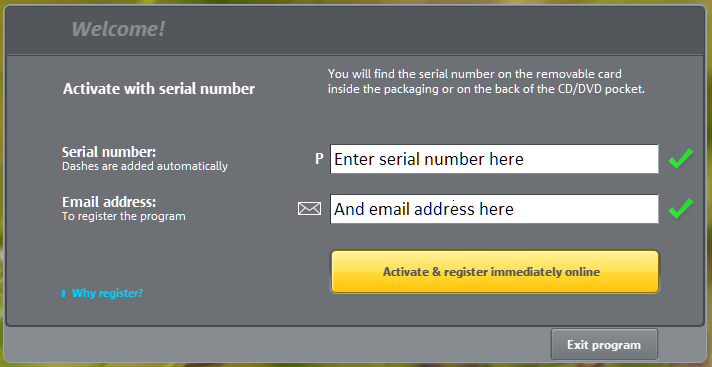This screenshot has height=367, width=712.
Task: Select the And email address here text
Action: (424, 209)
